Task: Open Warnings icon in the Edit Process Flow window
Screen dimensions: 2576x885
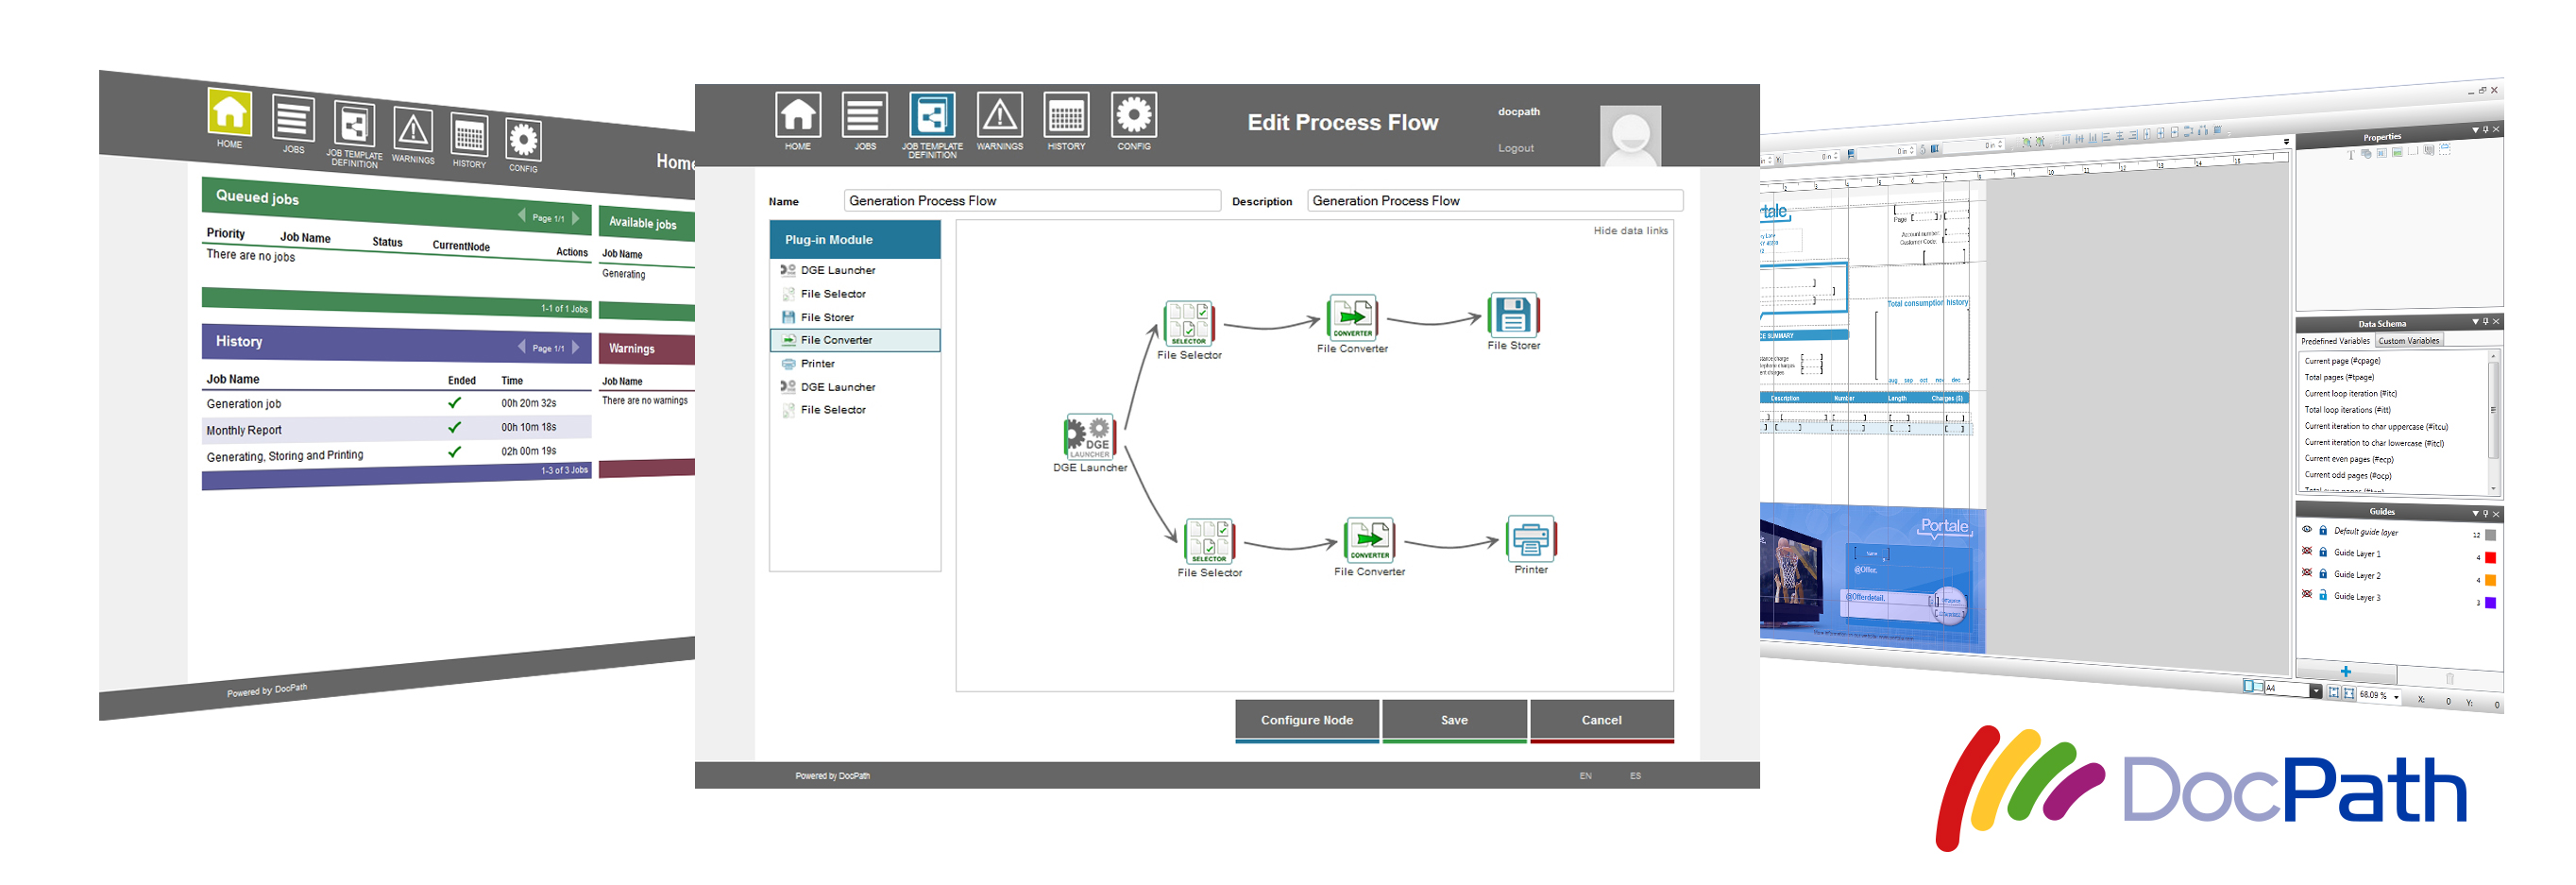Action: tap(999, 115)
